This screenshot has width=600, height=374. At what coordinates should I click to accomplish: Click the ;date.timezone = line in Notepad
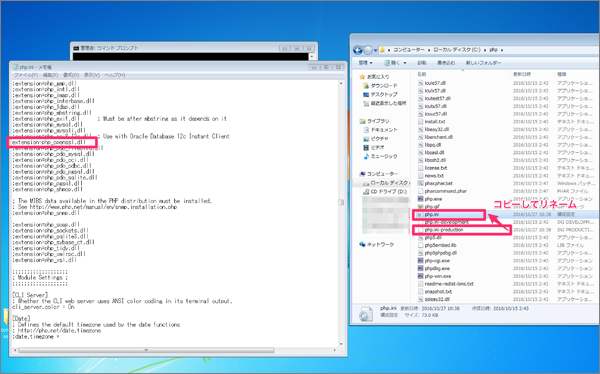35,336
